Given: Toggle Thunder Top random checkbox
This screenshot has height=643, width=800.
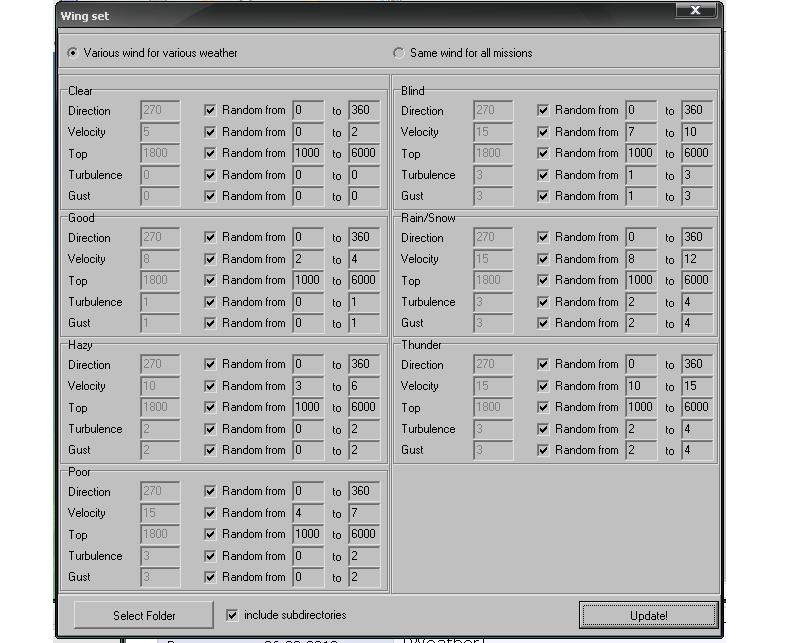Looking at the screenshot, I should point(543,407).
